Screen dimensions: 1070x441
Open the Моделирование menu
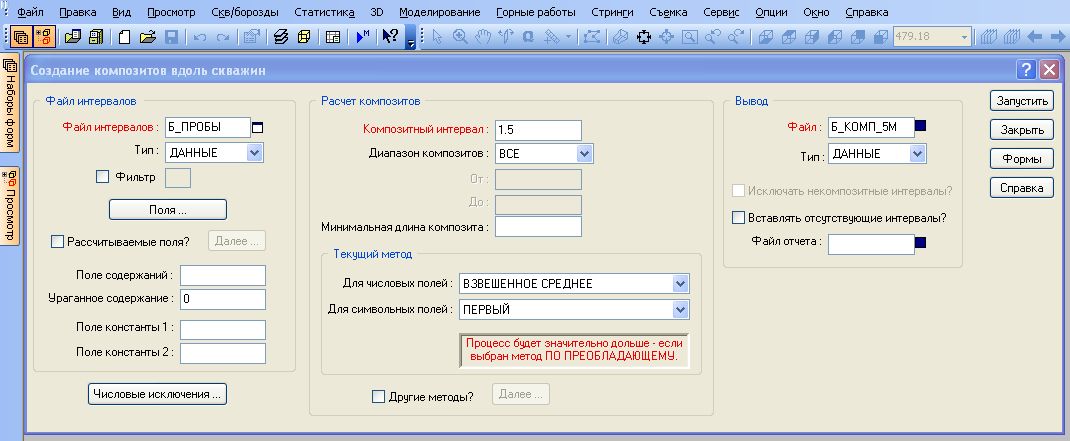(439, 12)
